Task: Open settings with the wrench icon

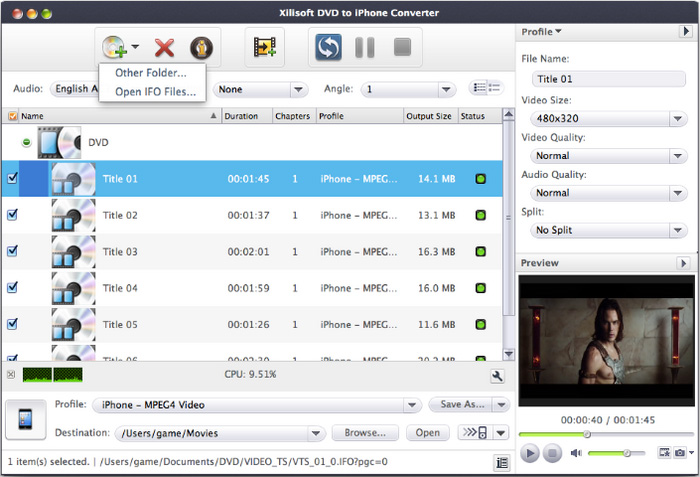Action: pyautogui.click(x=497, y=376)
